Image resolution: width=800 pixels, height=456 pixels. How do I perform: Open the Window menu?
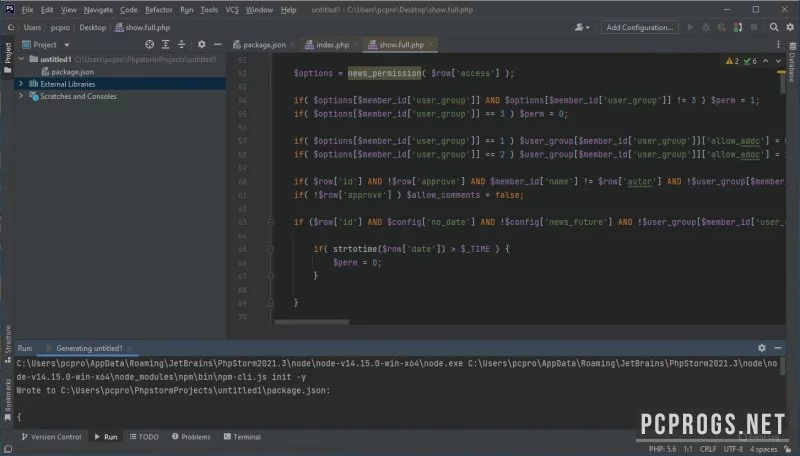click(259, 10)
